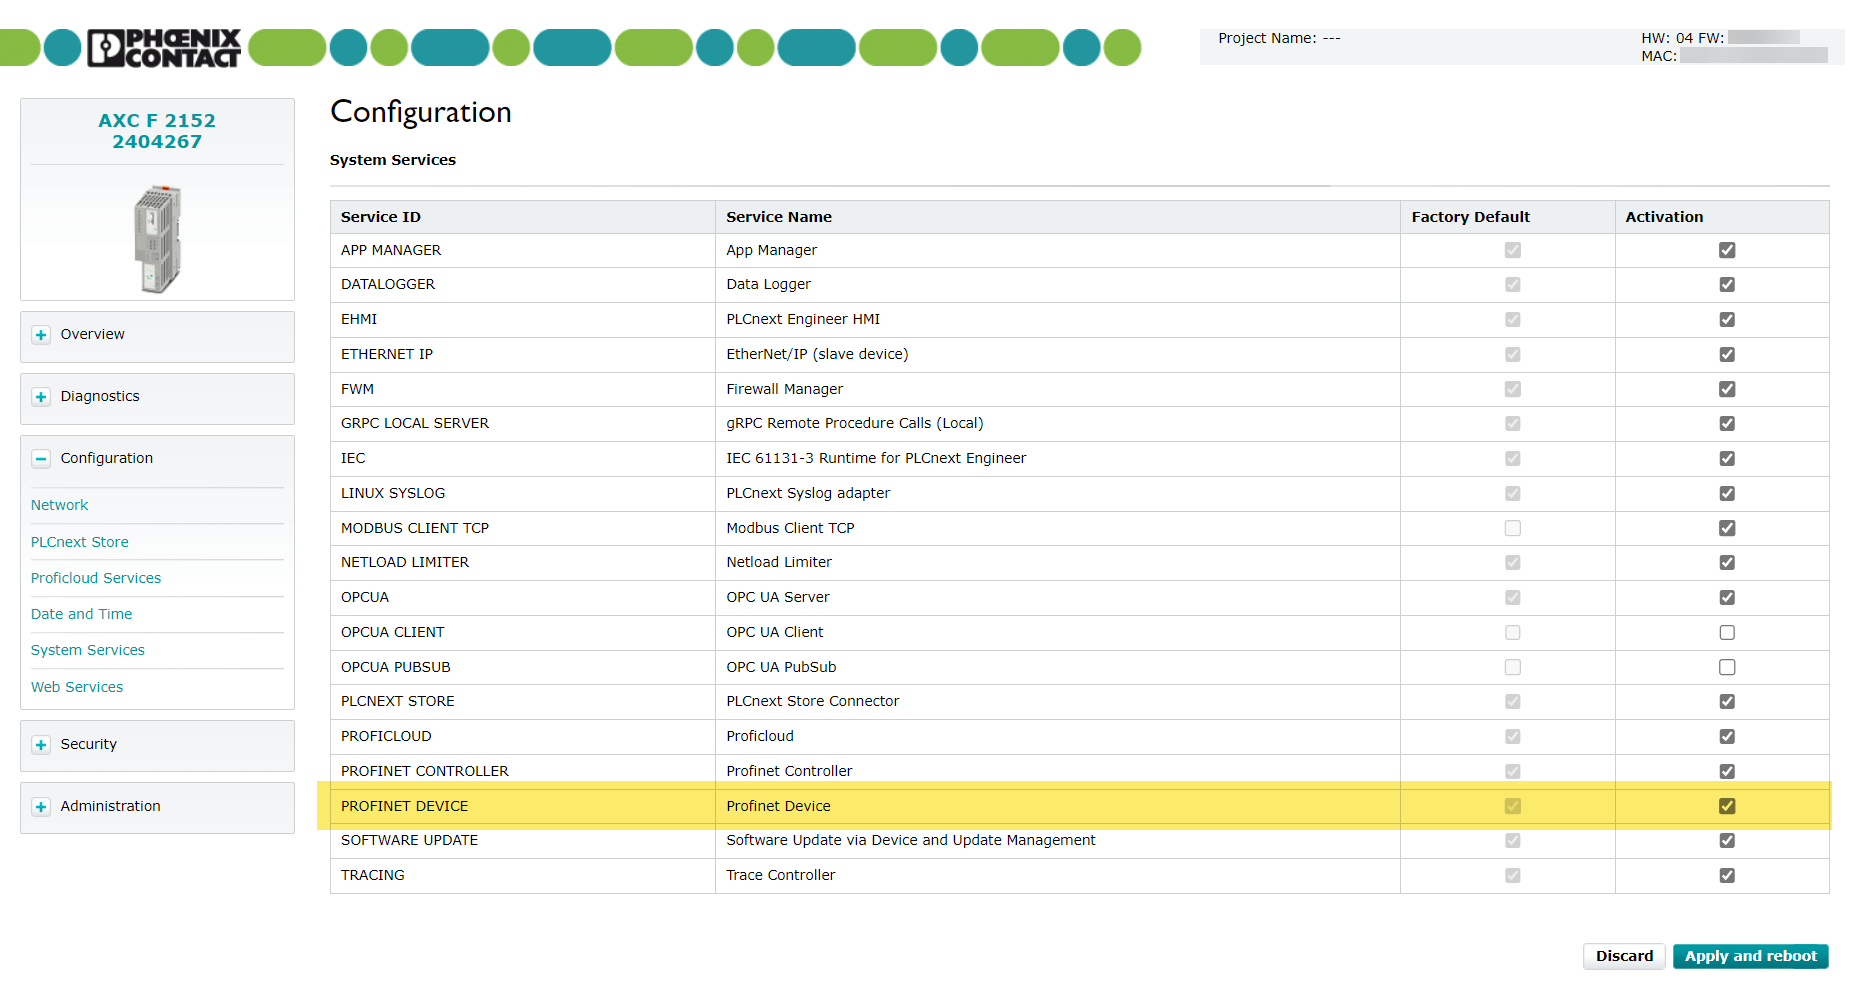
Task: Toggle Profinet Device activation checkbox
Action: point(1727,806)
